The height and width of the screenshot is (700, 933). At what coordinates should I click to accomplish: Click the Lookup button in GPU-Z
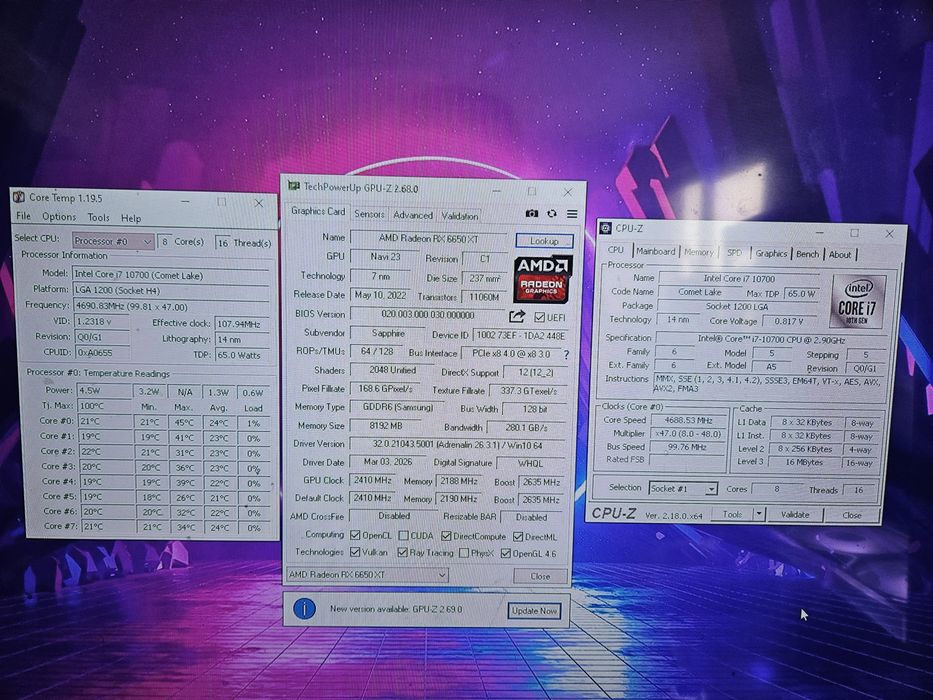544,241
